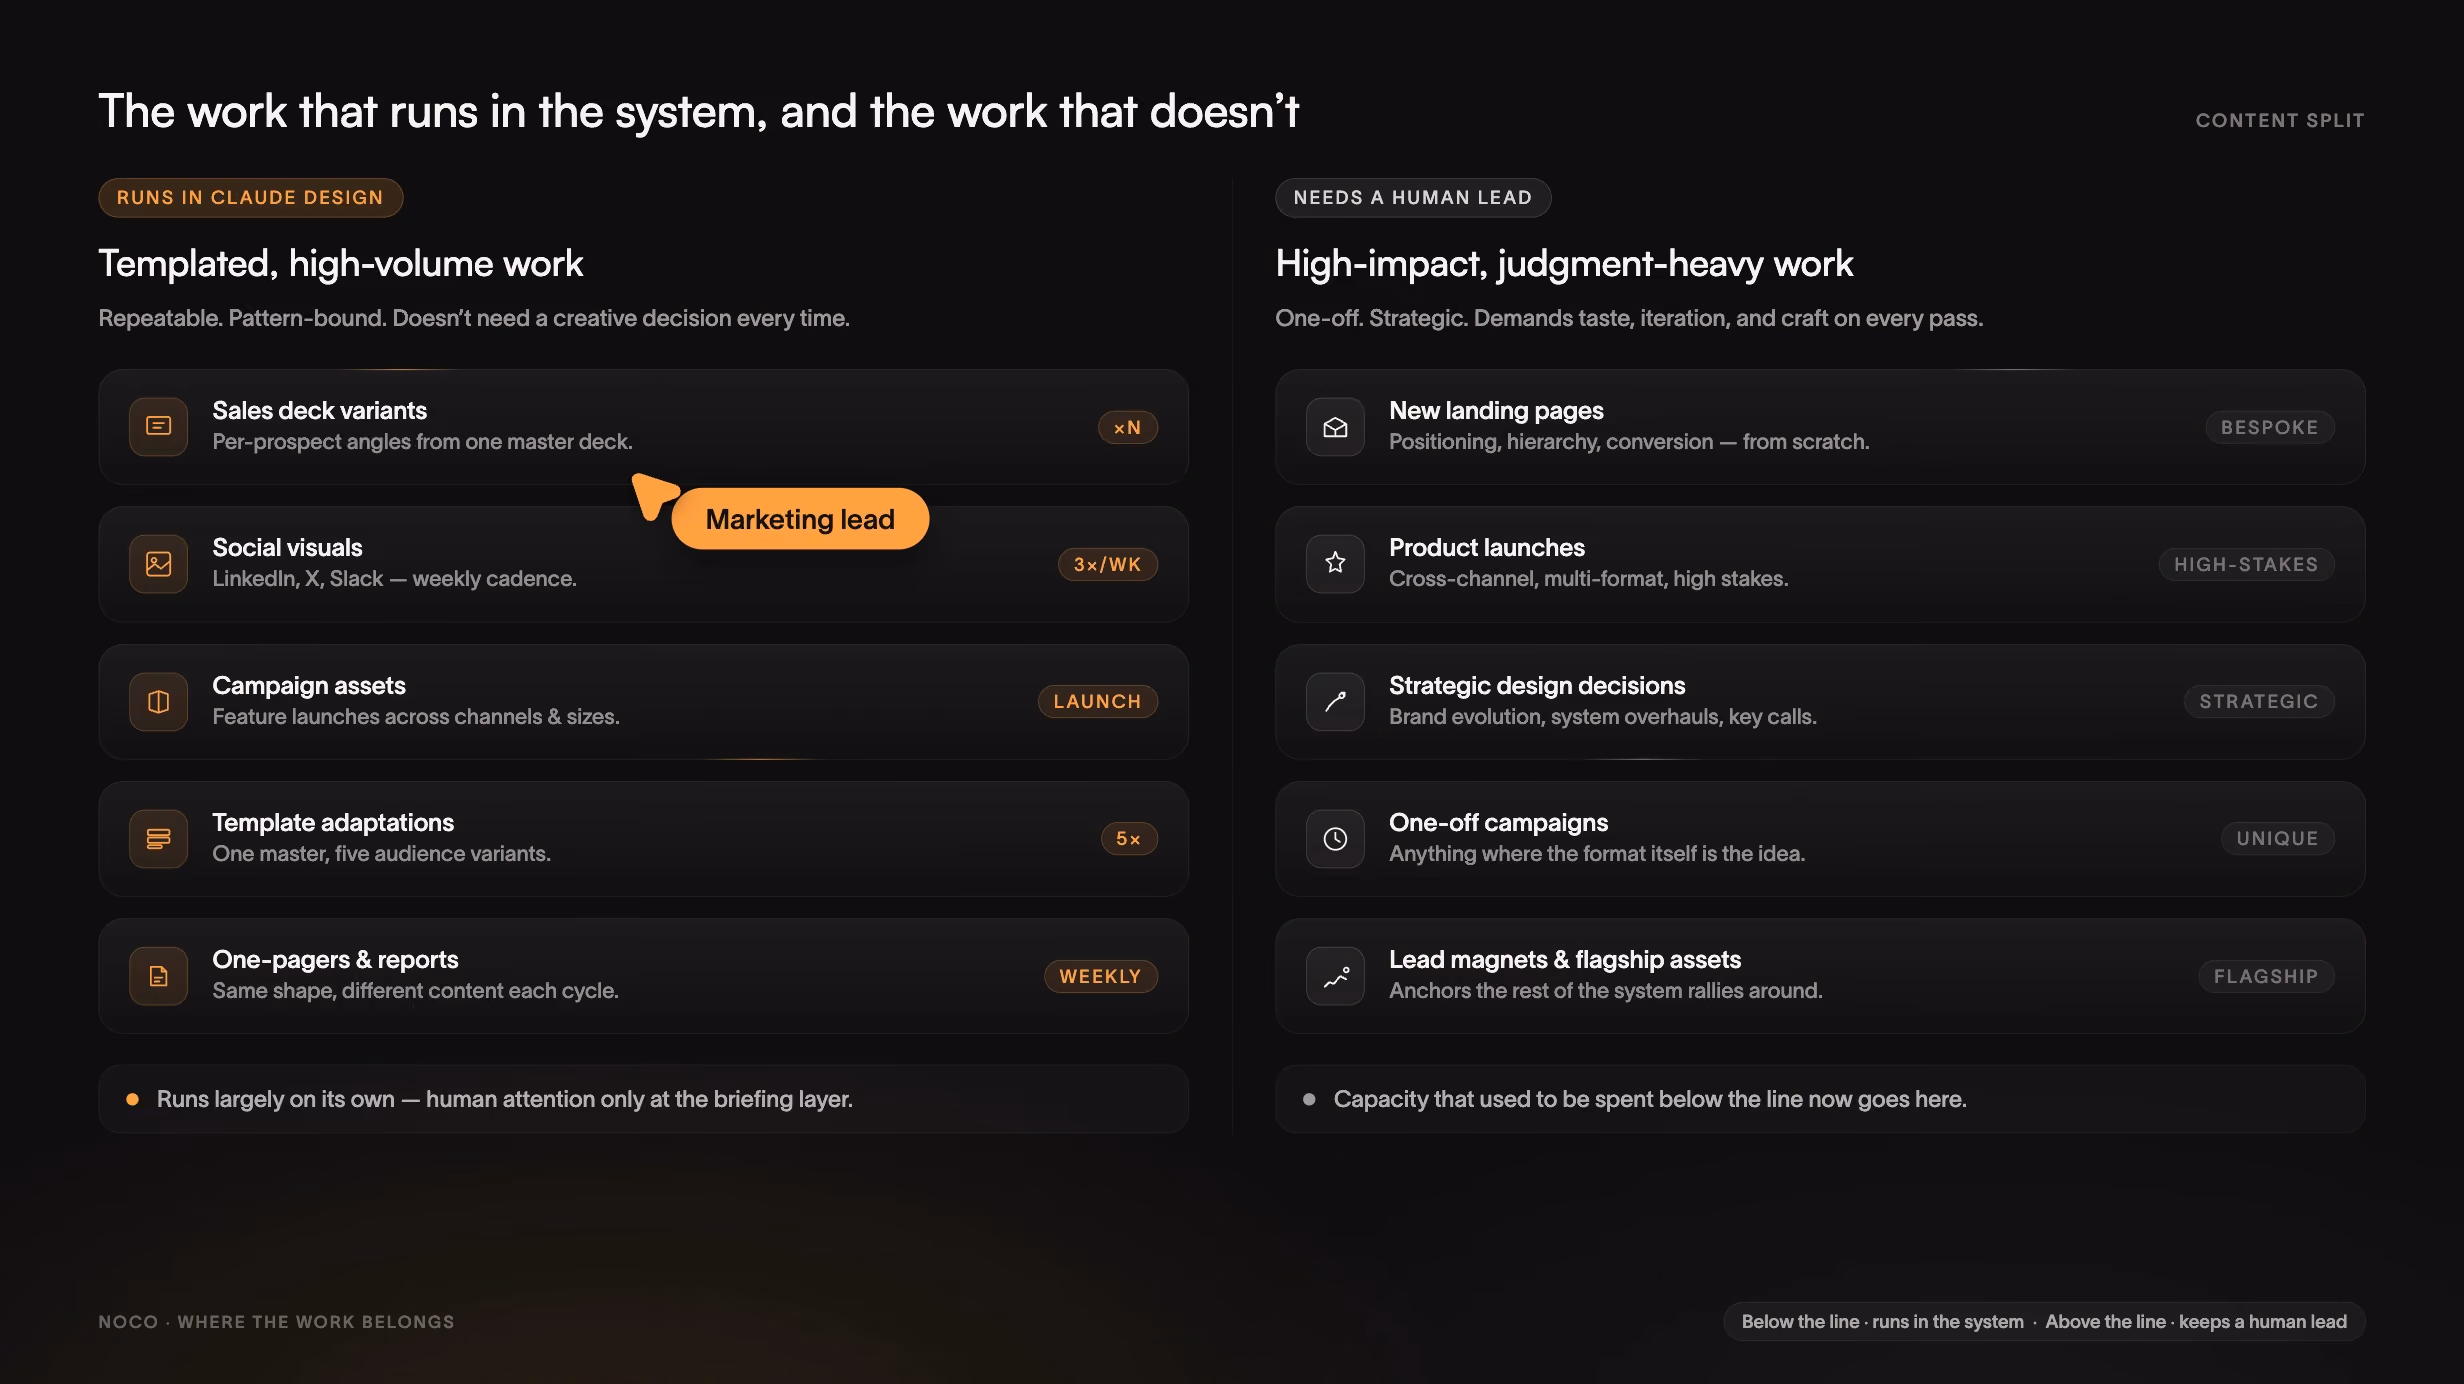The height and width of the screenshot is (1384, 2464).
Task: Click the One-off campaigns clock icon
Action: coord(1335,839)
